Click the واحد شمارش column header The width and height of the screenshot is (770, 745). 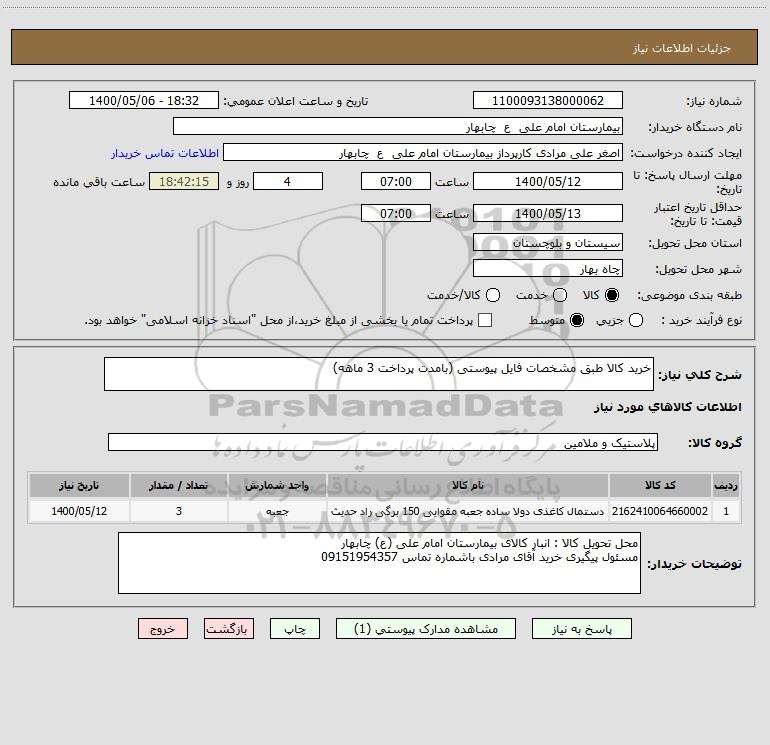pos(277,485)
